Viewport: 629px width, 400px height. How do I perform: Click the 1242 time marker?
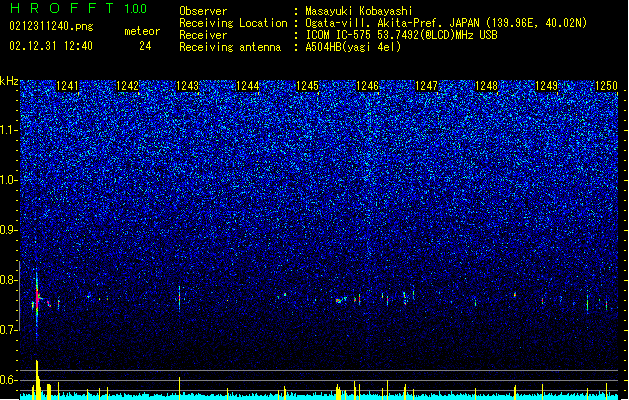127,86
